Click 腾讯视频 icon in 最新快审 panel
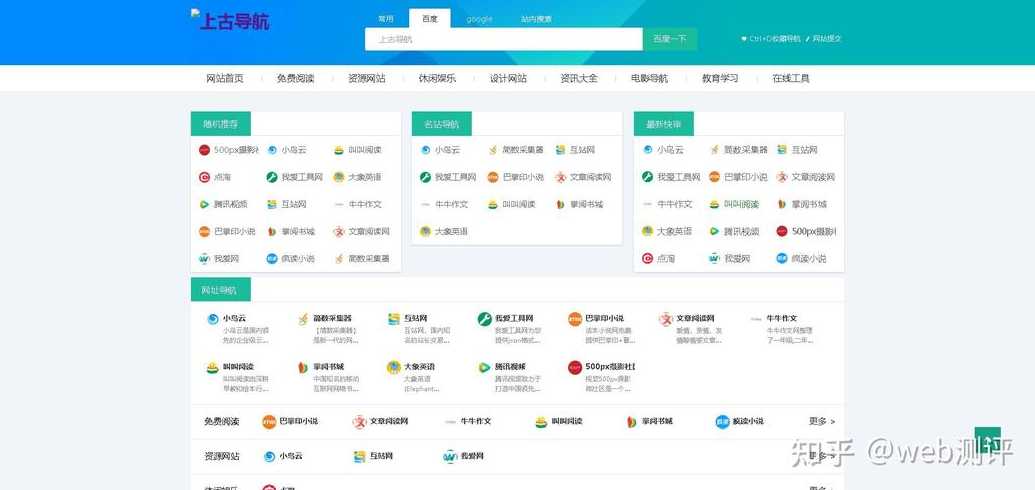This screenshot has width=1035, height=490. click(x=715, y=231)
